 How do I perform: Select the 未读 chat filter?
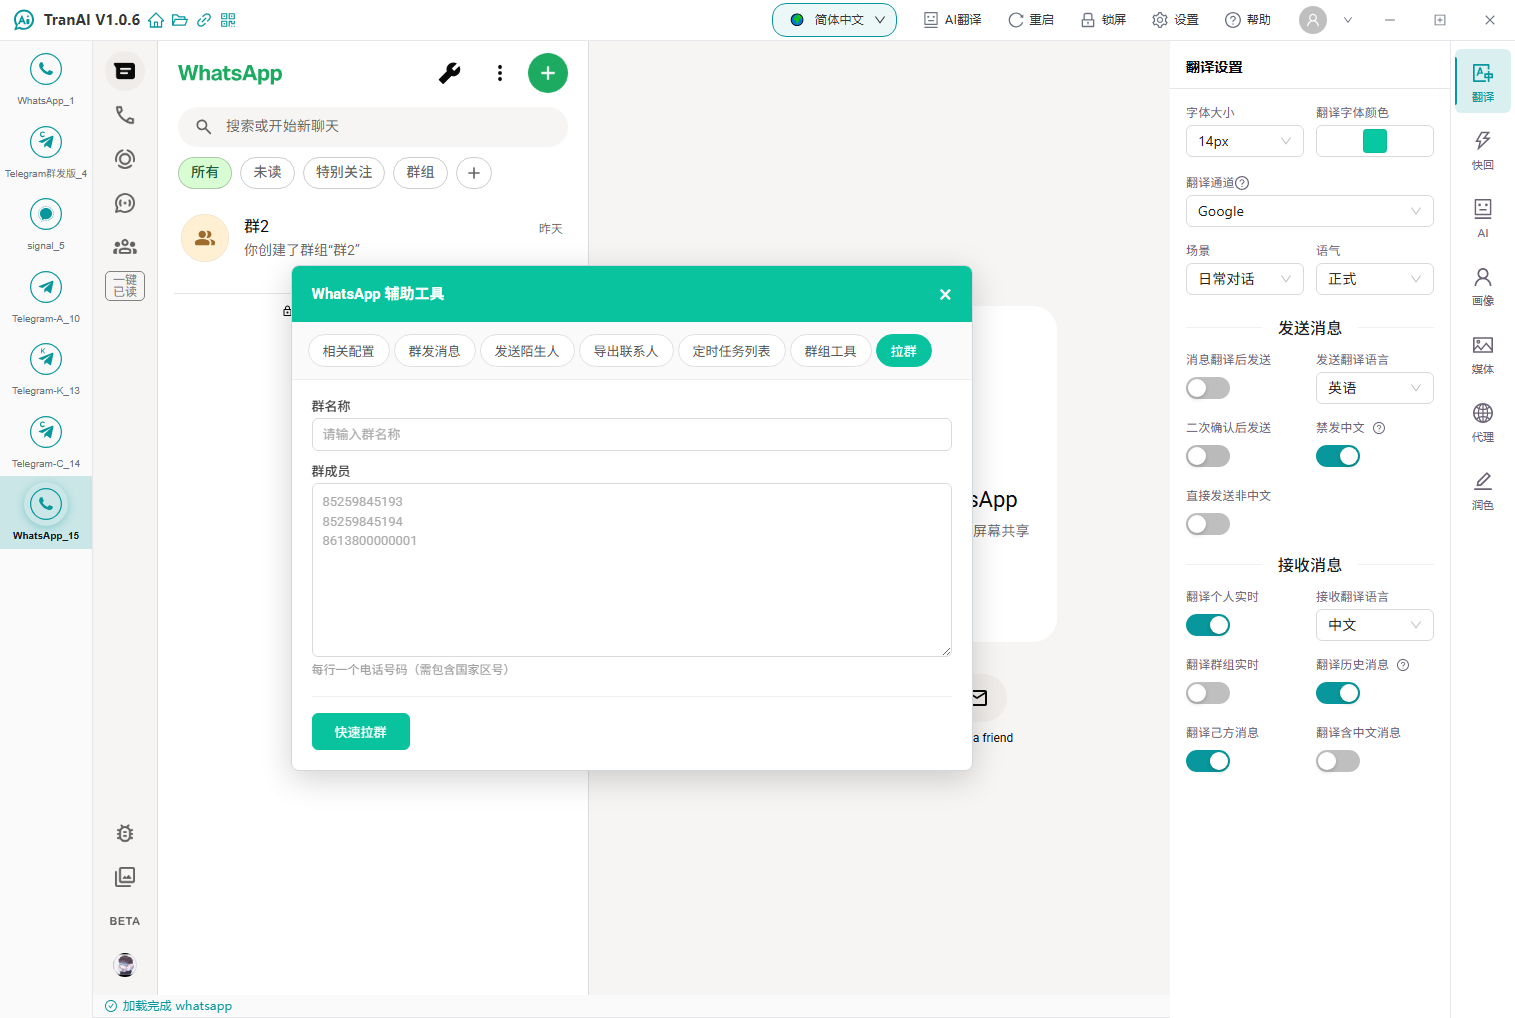[267, 172]
